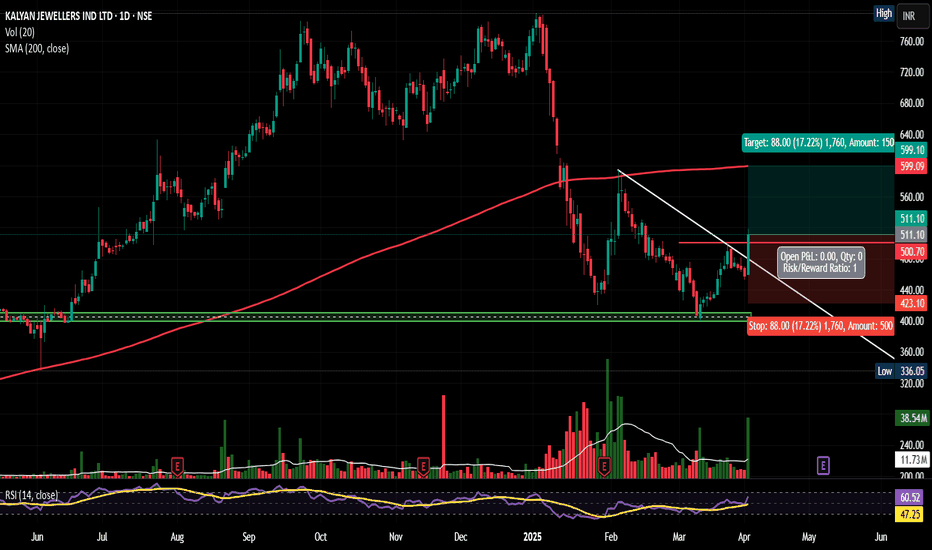Select the green horizontal support zone

coord(376,317)
